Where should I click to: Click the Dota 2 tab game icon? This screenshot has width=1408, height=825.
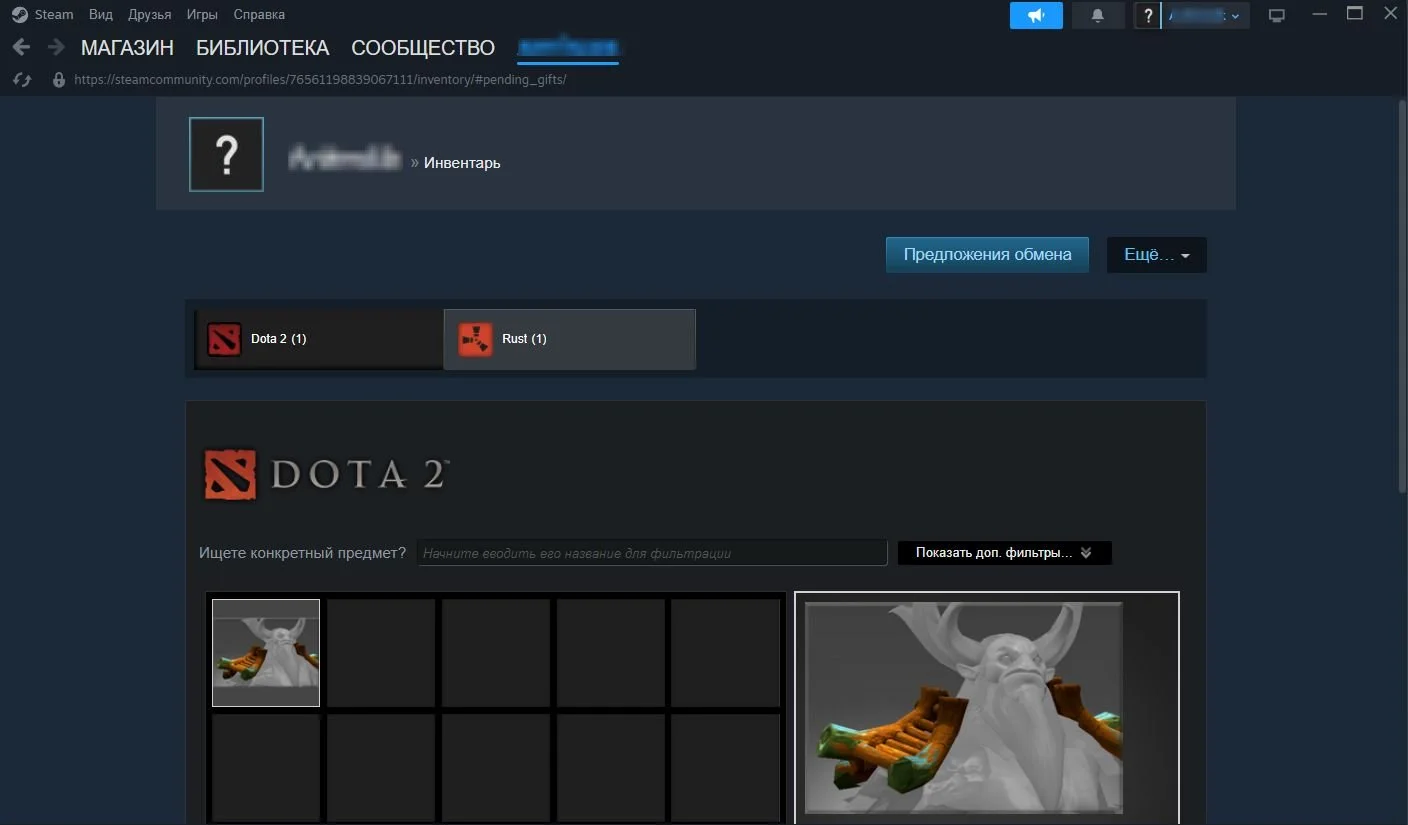[224, 339]
